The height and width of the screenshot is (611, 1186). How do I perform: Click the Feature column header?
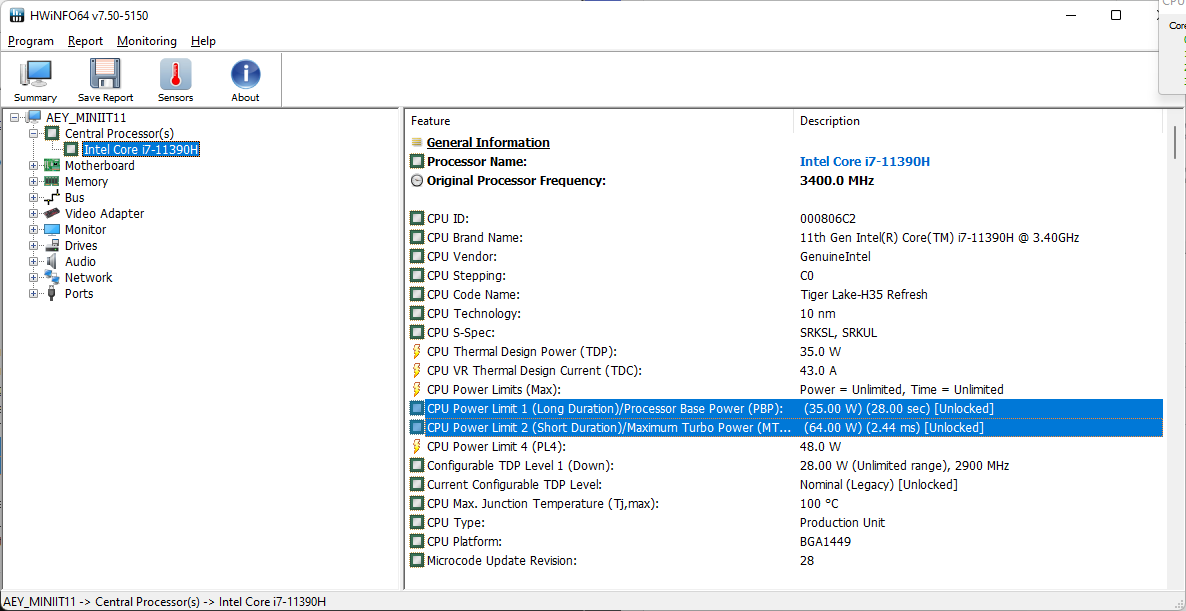599,121
